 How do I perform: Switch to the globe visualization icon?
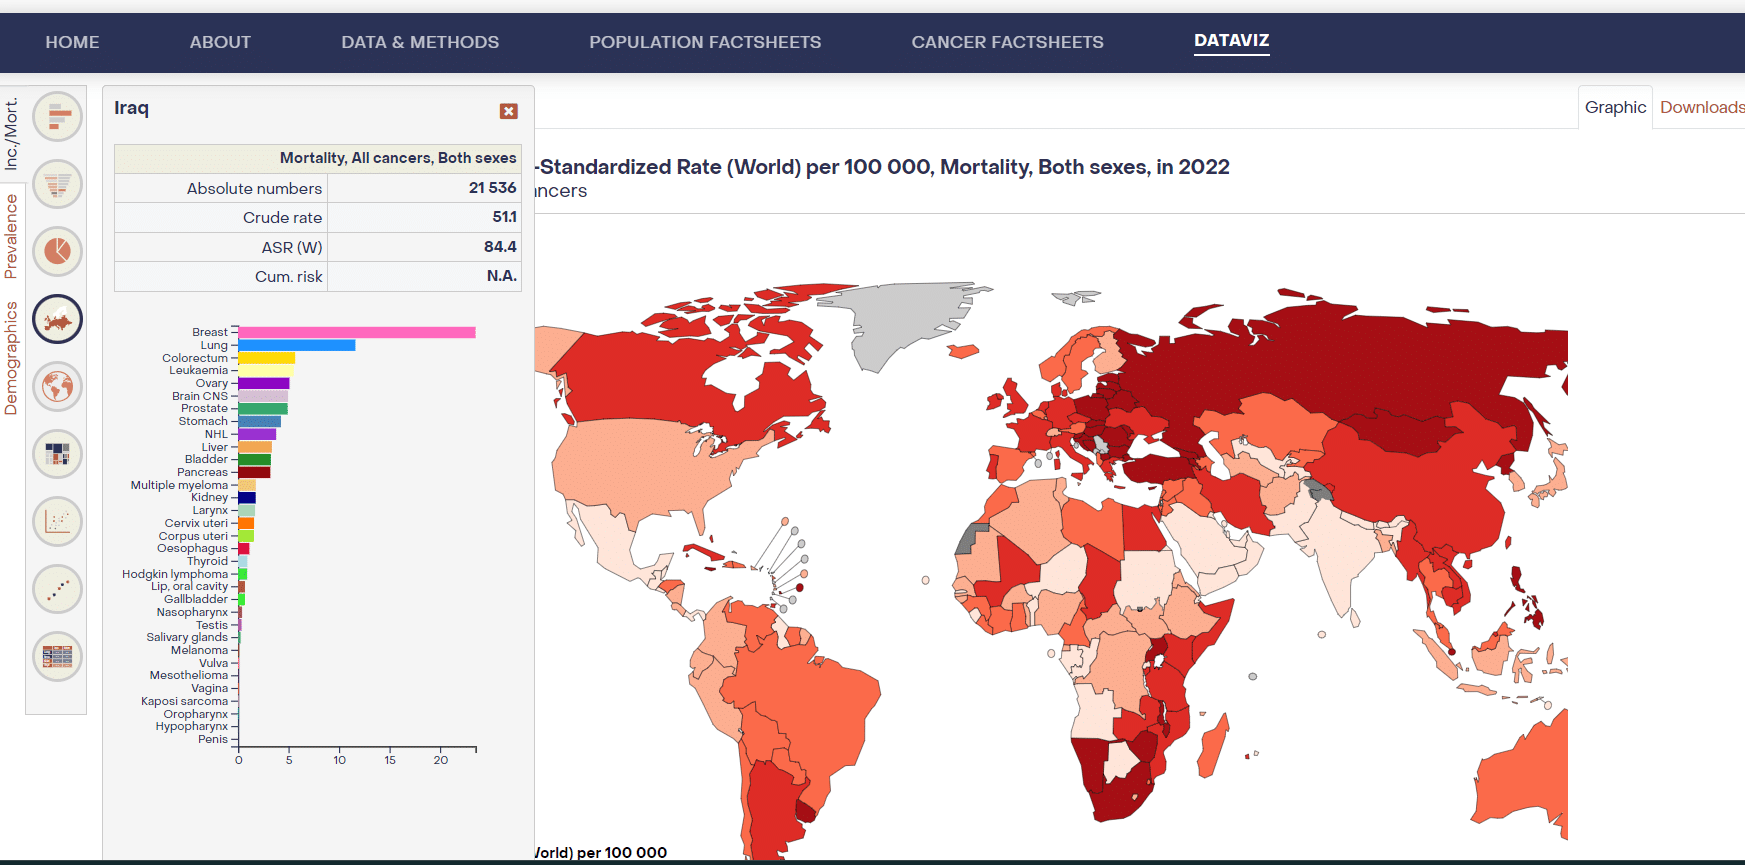pos(58,387)
